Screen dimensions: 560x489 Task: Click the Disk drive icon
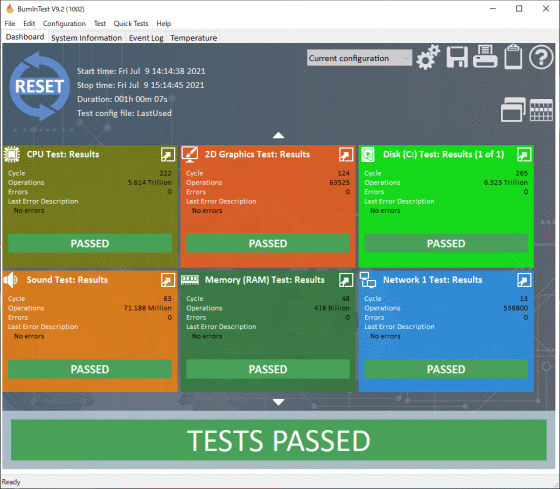(x=368, y=154)
